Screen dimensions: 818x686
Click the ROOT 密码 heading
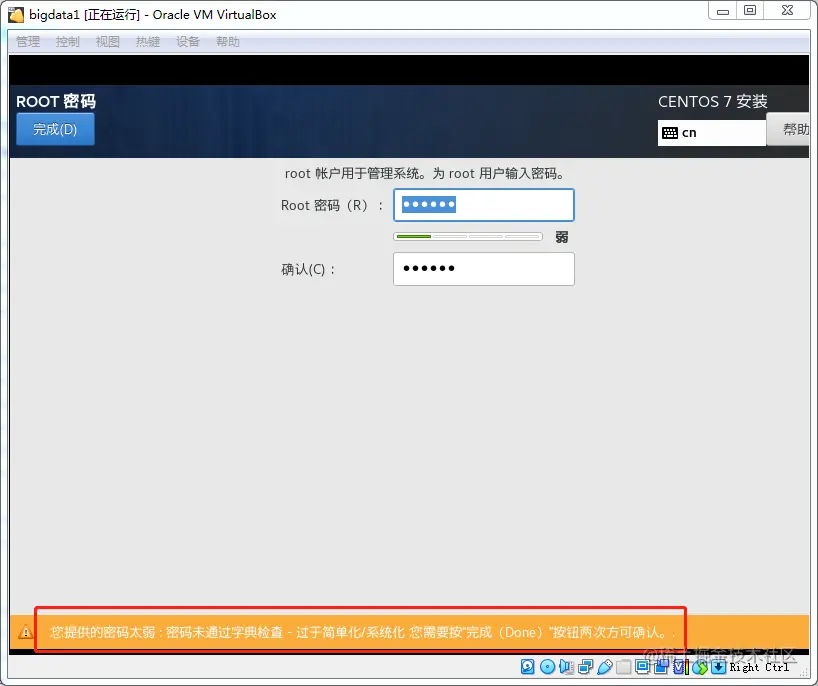point(56,101)
